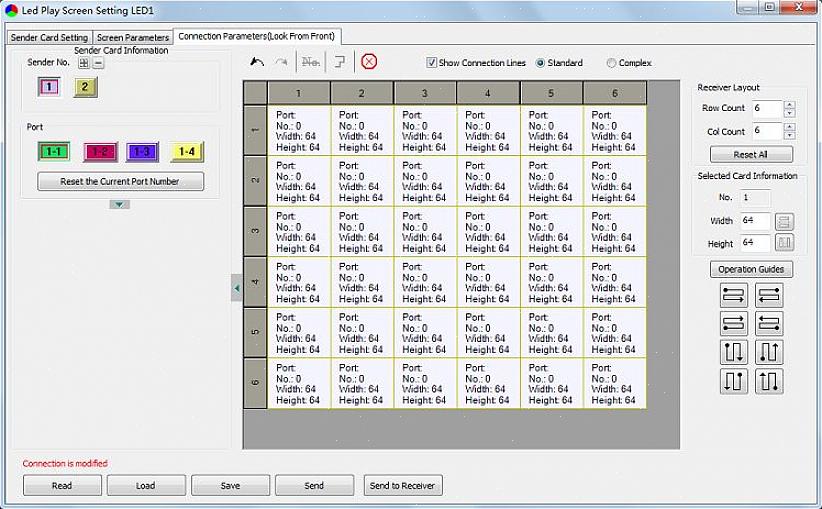
Task: Click the undo arrow icon
Action: 257,62
